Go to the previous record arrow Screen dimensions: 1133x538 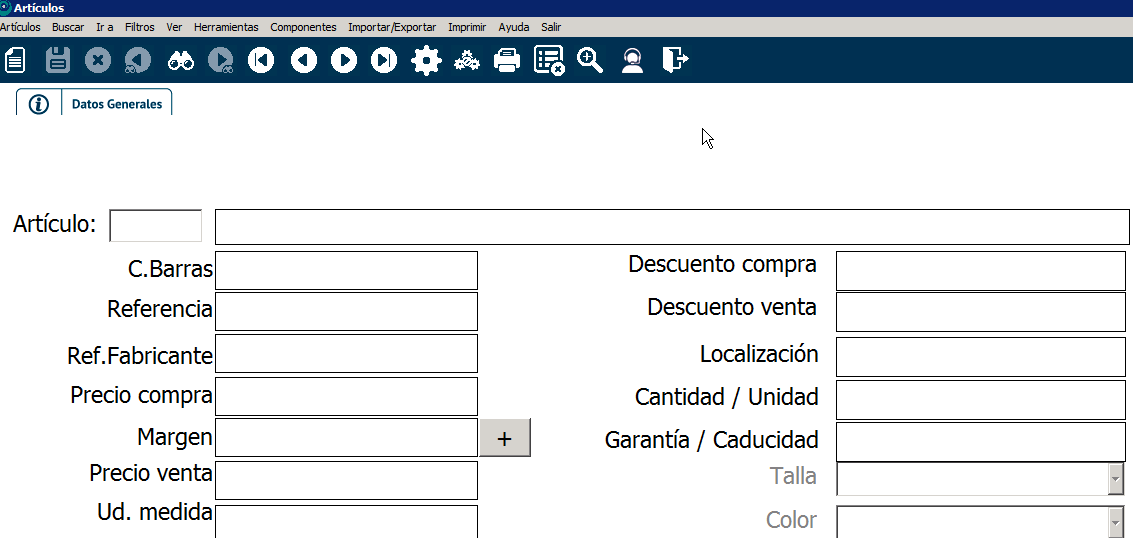[304, 61]
